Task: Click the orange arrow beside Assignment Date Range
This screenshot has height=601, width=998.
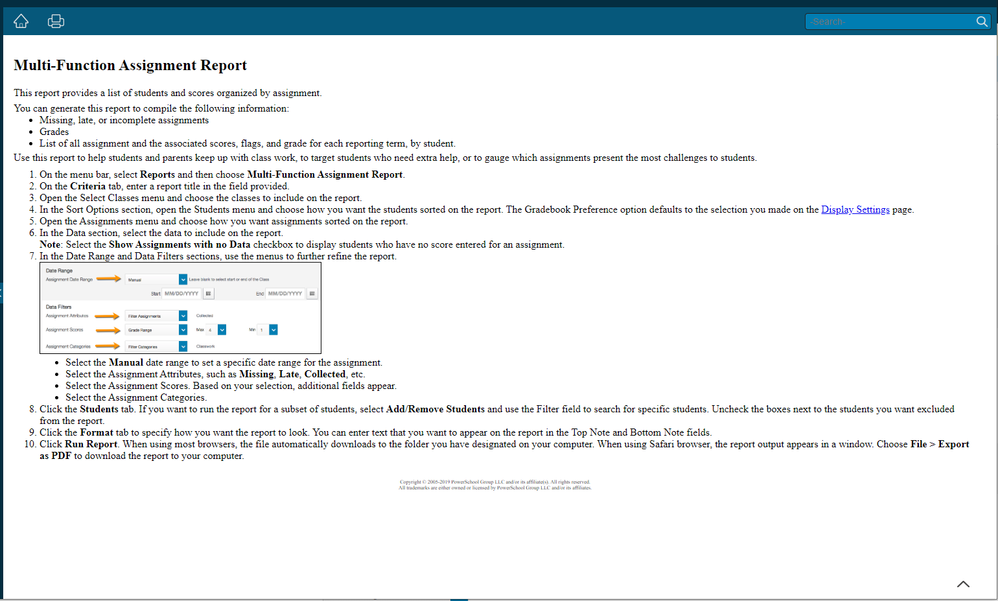Action: pyautogui.click(x=106, y=280)
